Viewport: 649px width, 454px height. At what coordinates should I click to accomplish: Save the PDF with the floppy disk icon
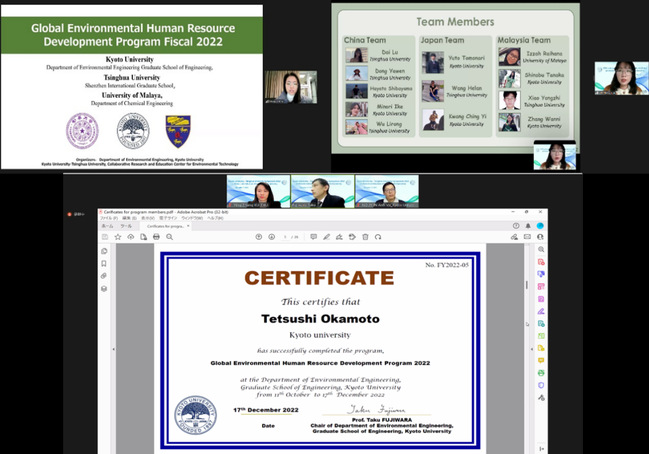105,237
